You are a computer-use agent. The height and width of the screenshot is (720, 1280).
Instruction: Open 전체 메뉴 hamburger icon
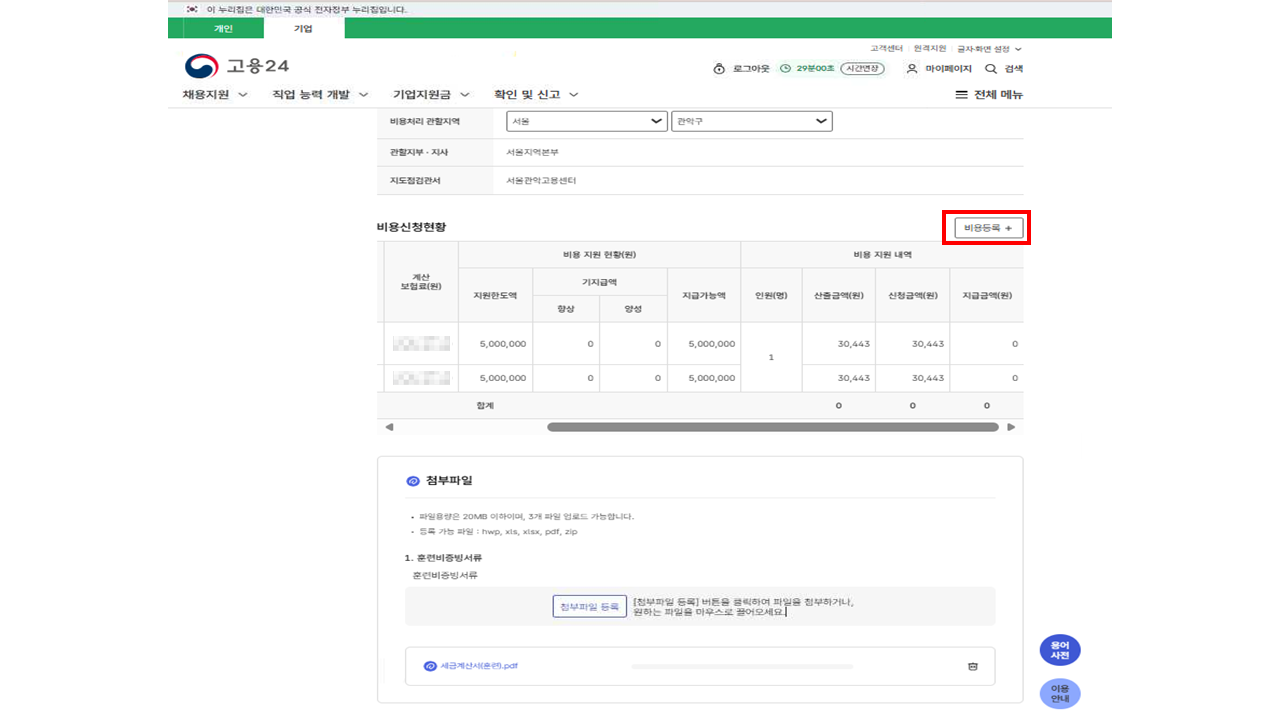(961, 95)
